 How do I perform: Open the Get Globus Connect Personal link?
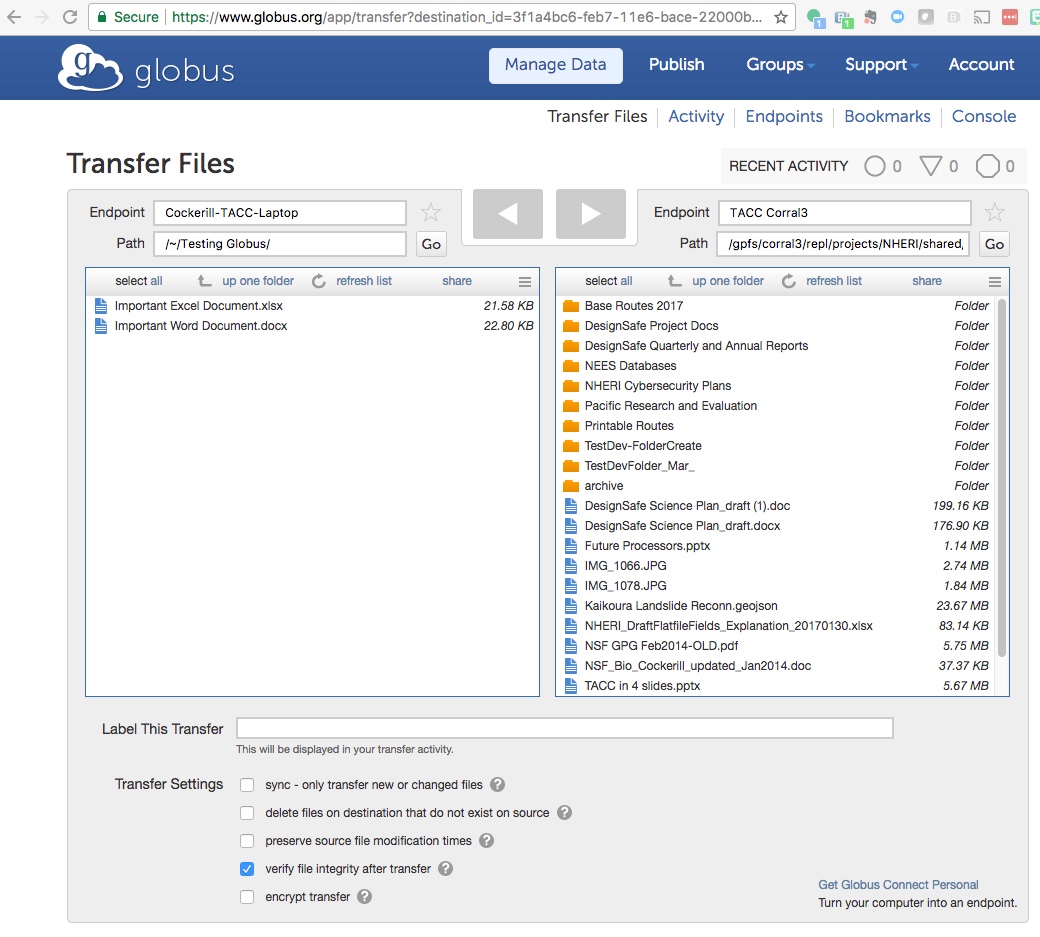(x=898, y=885)
